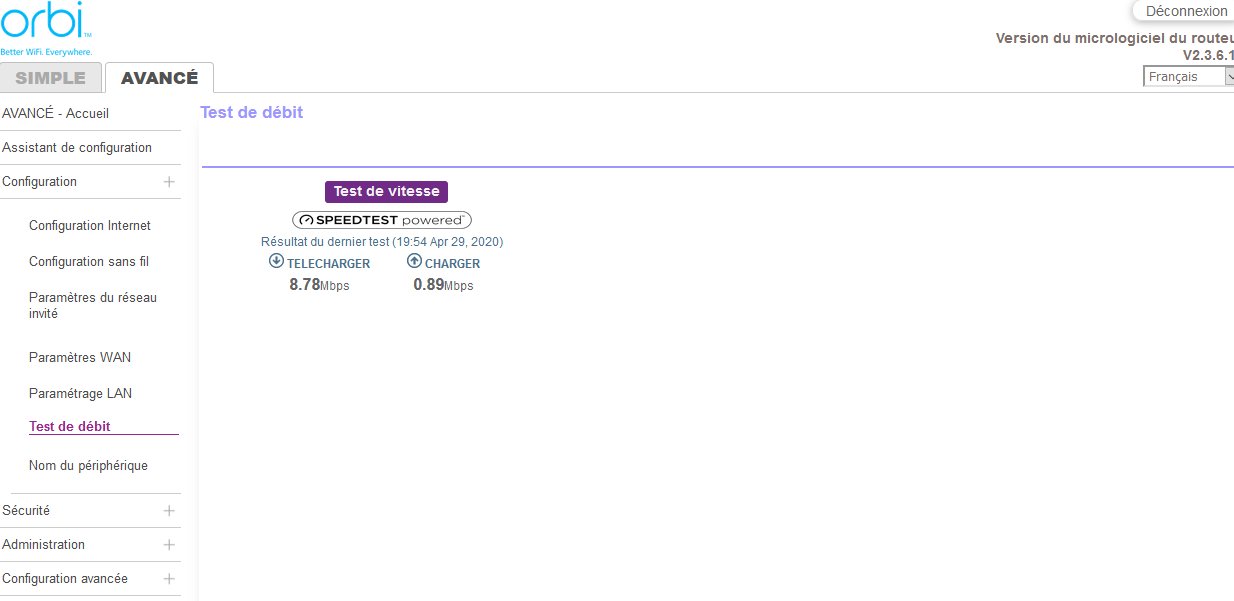Expand the Configuration section plus icon

[x=169, y=182]
